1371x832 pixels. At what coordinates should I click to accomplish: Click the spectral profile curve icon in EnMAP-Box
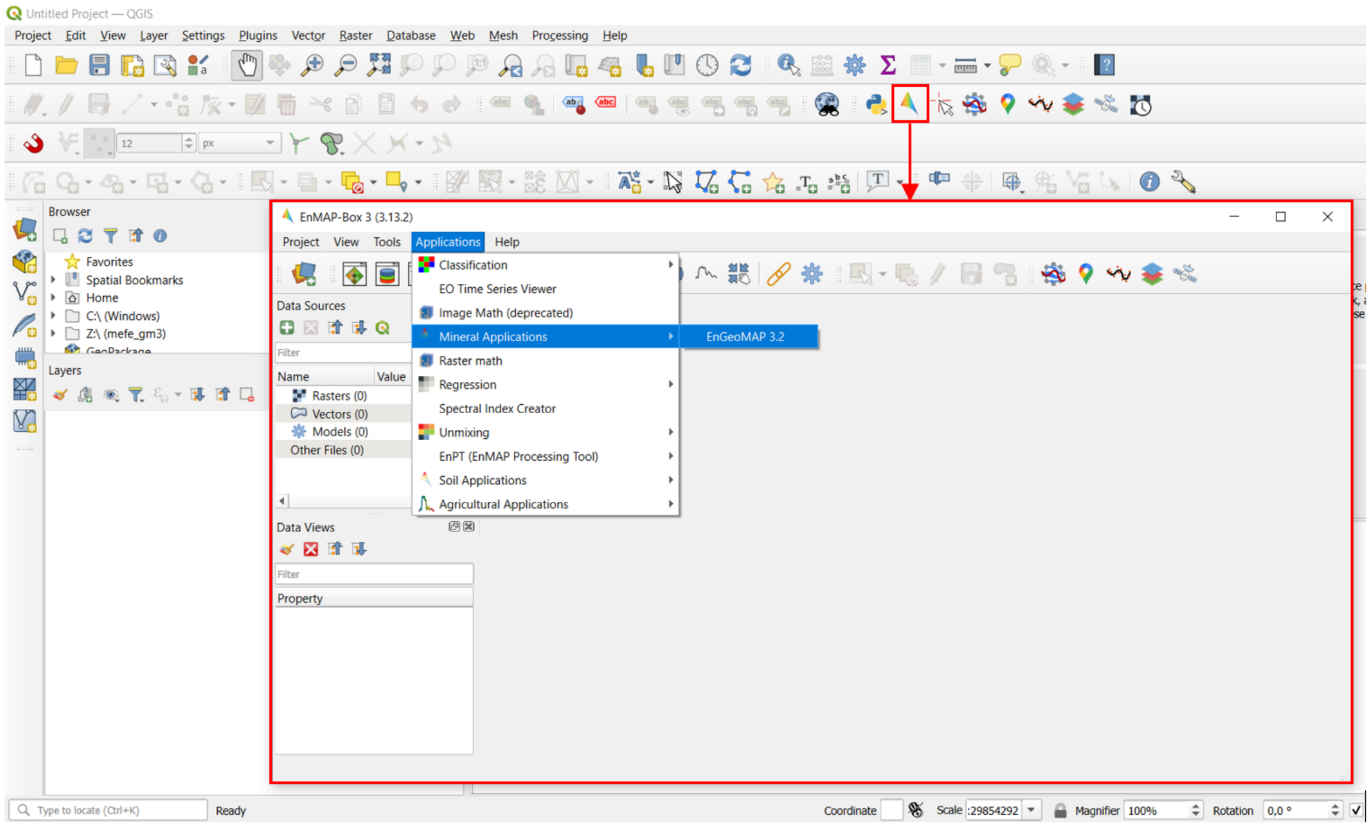706,273
